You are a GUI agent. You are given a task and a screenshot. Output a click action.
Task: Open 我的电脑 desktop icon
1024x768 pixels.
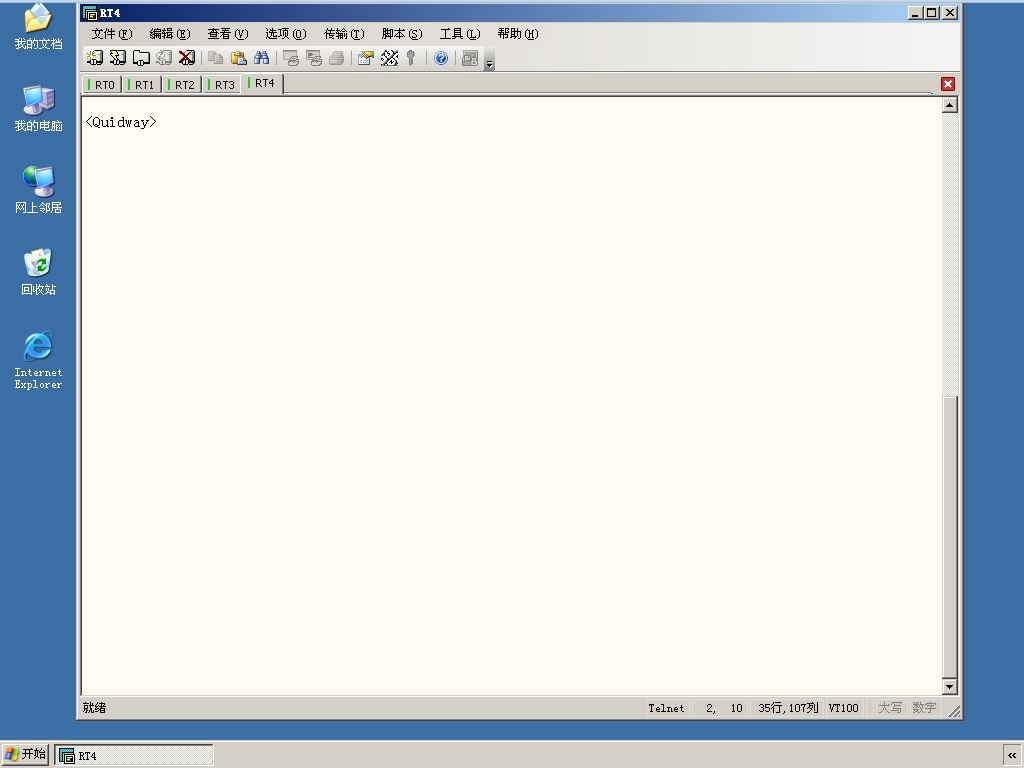tap(39, 109)
